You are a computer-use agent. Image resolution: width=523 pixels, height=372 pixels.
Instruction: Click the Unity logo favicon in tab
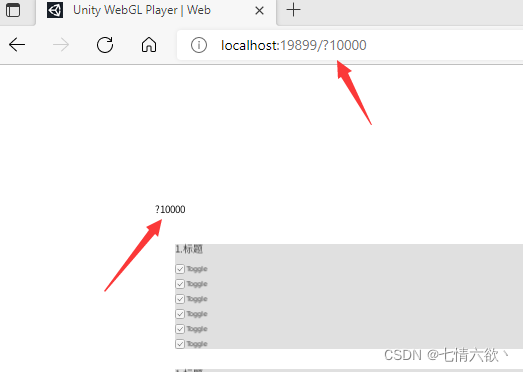[55, 10]
